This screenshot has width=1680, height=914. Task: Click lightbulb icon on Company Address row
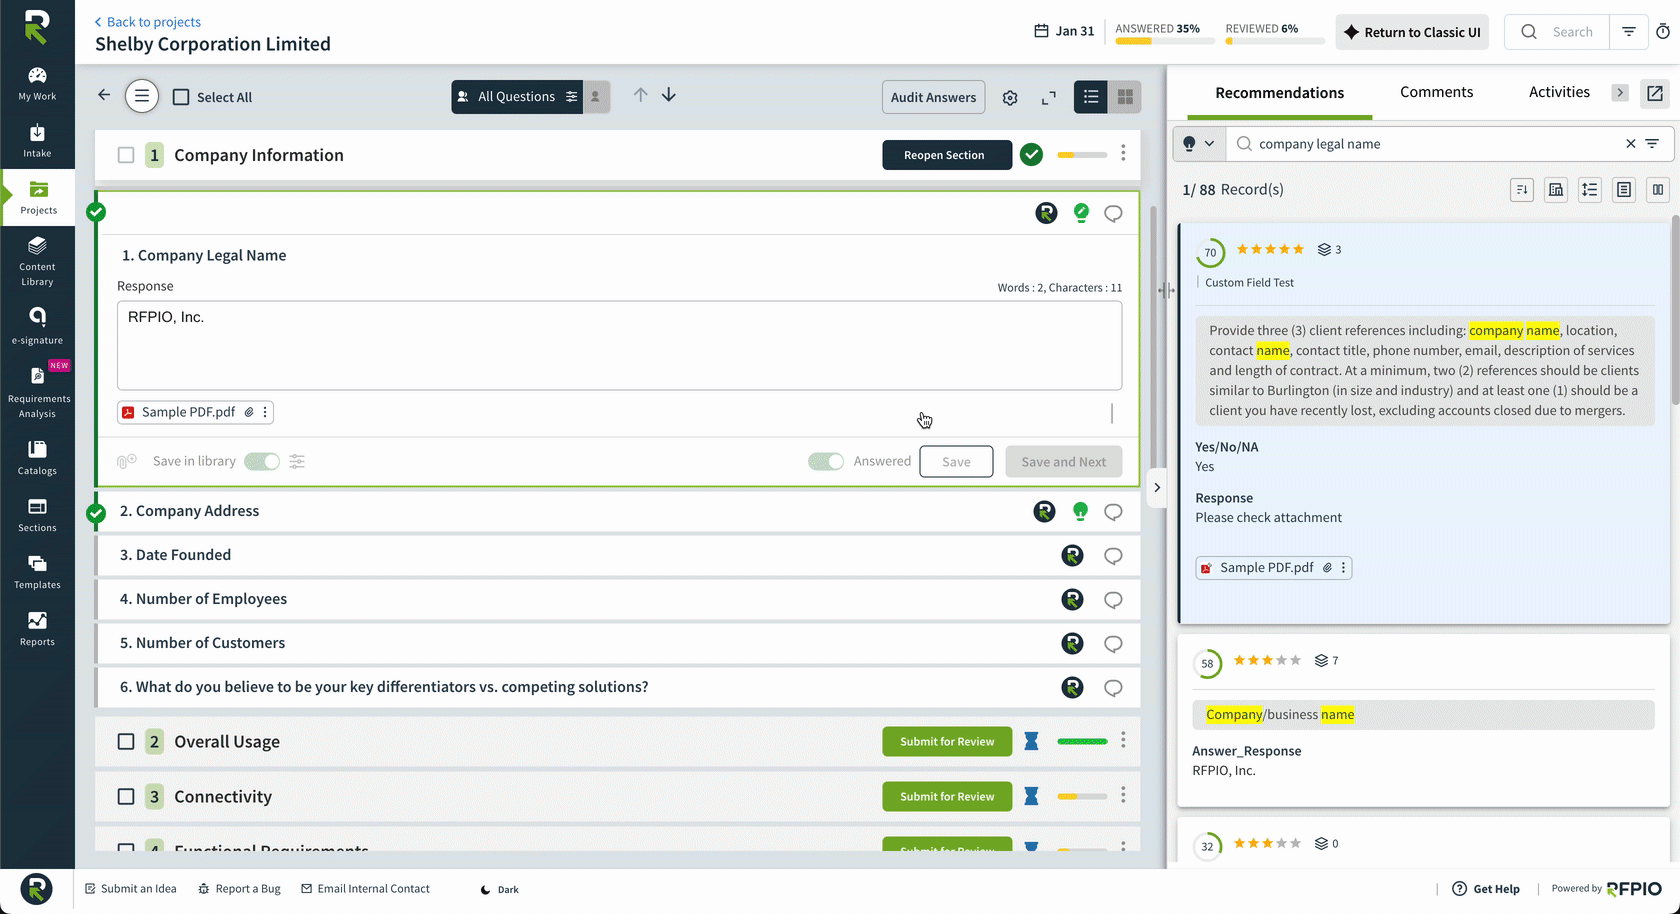[x=1080, y=512]
